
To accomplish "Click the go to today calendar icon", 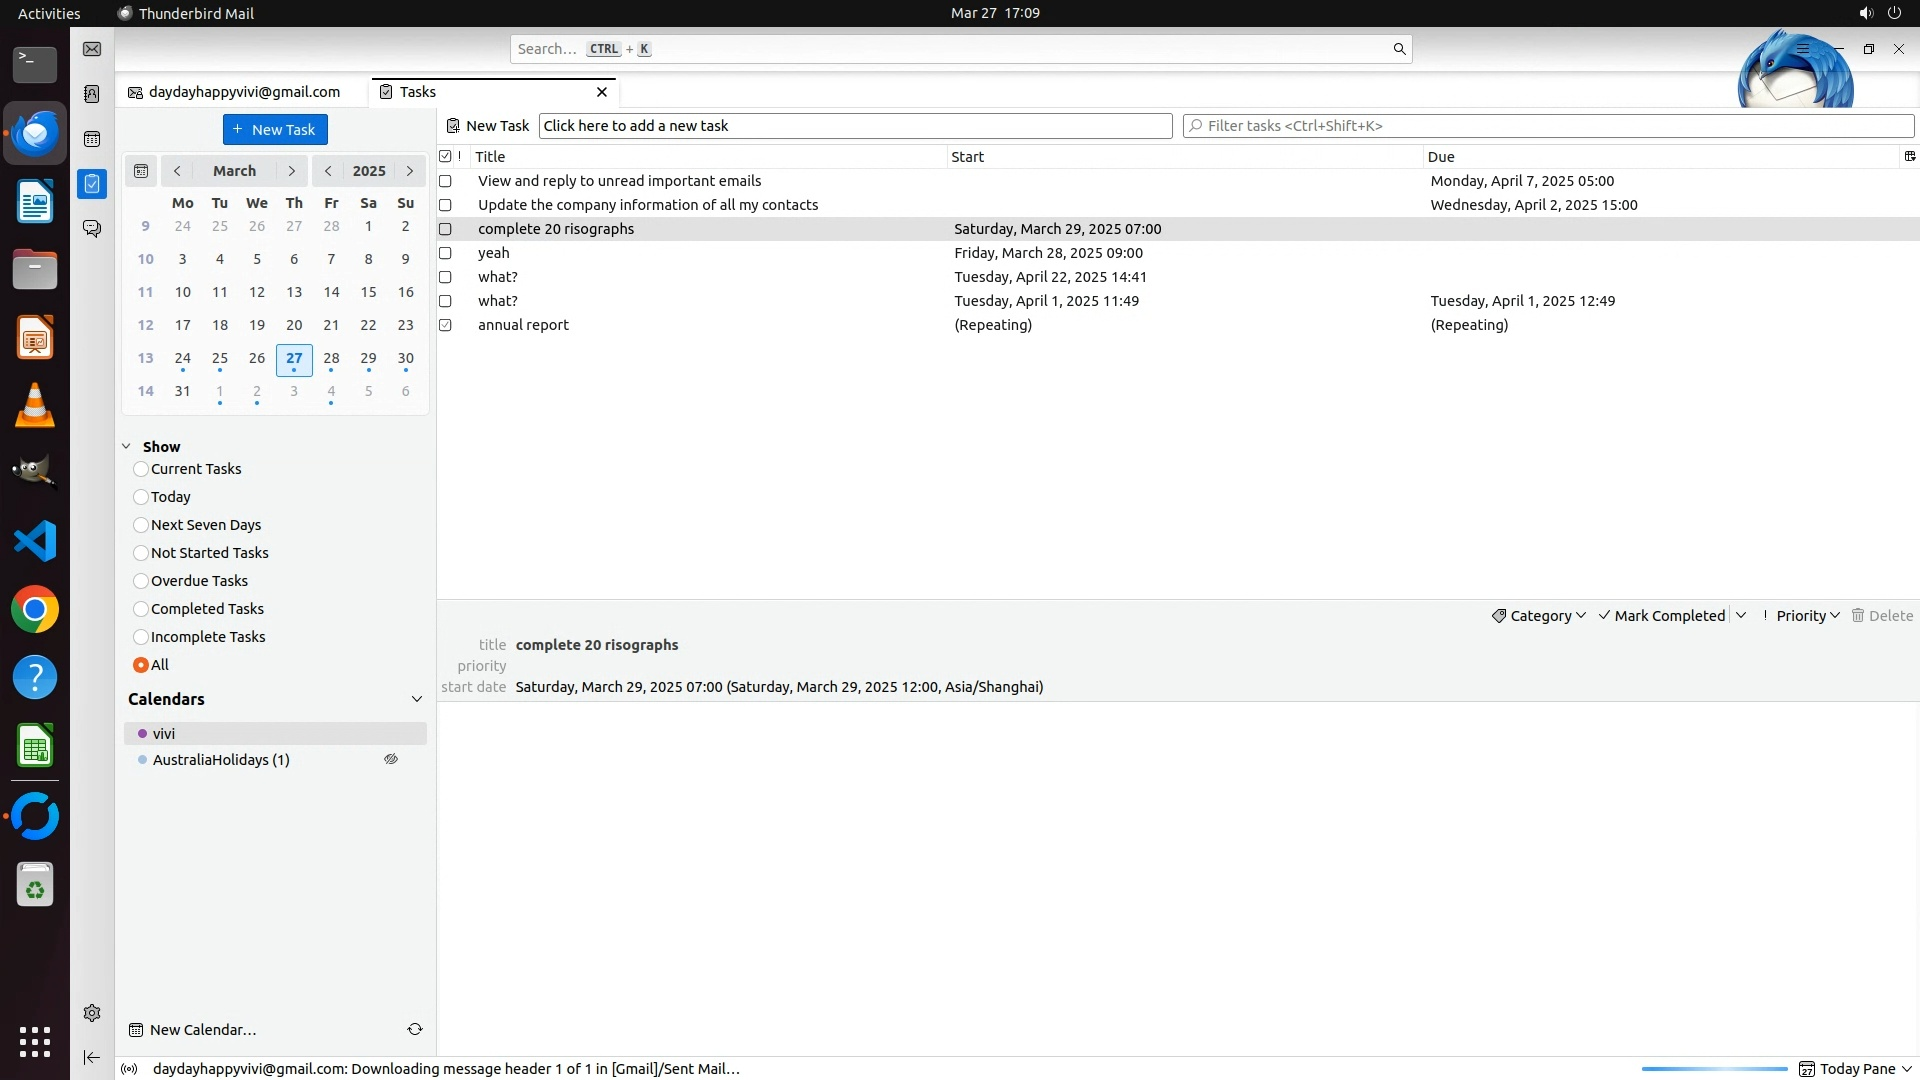I will 141,171.
